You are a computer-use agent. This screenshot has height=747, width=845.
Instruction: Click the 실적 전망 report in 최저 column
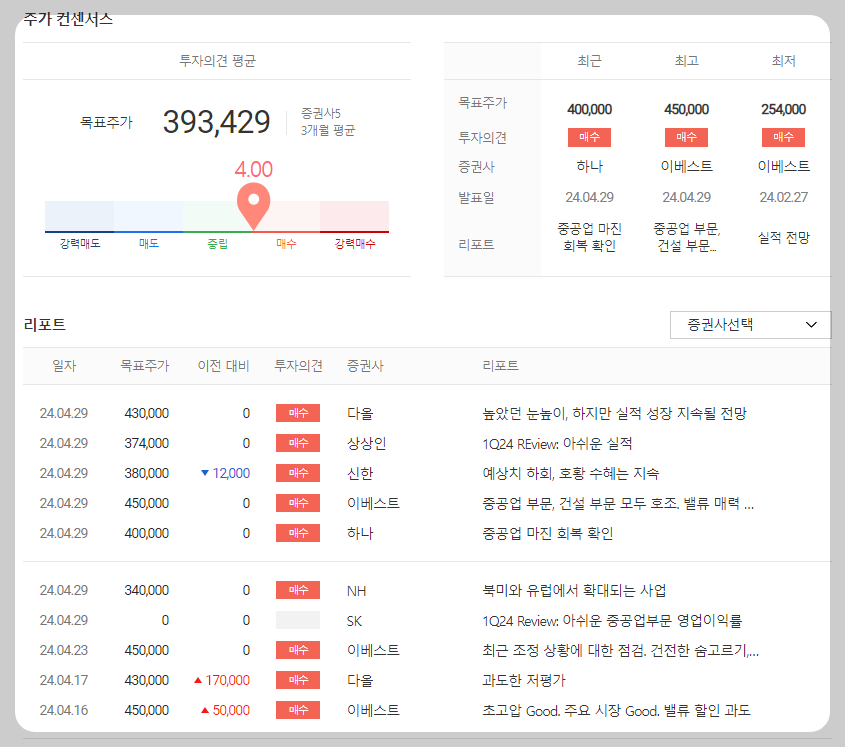click(x=784, y=237)
